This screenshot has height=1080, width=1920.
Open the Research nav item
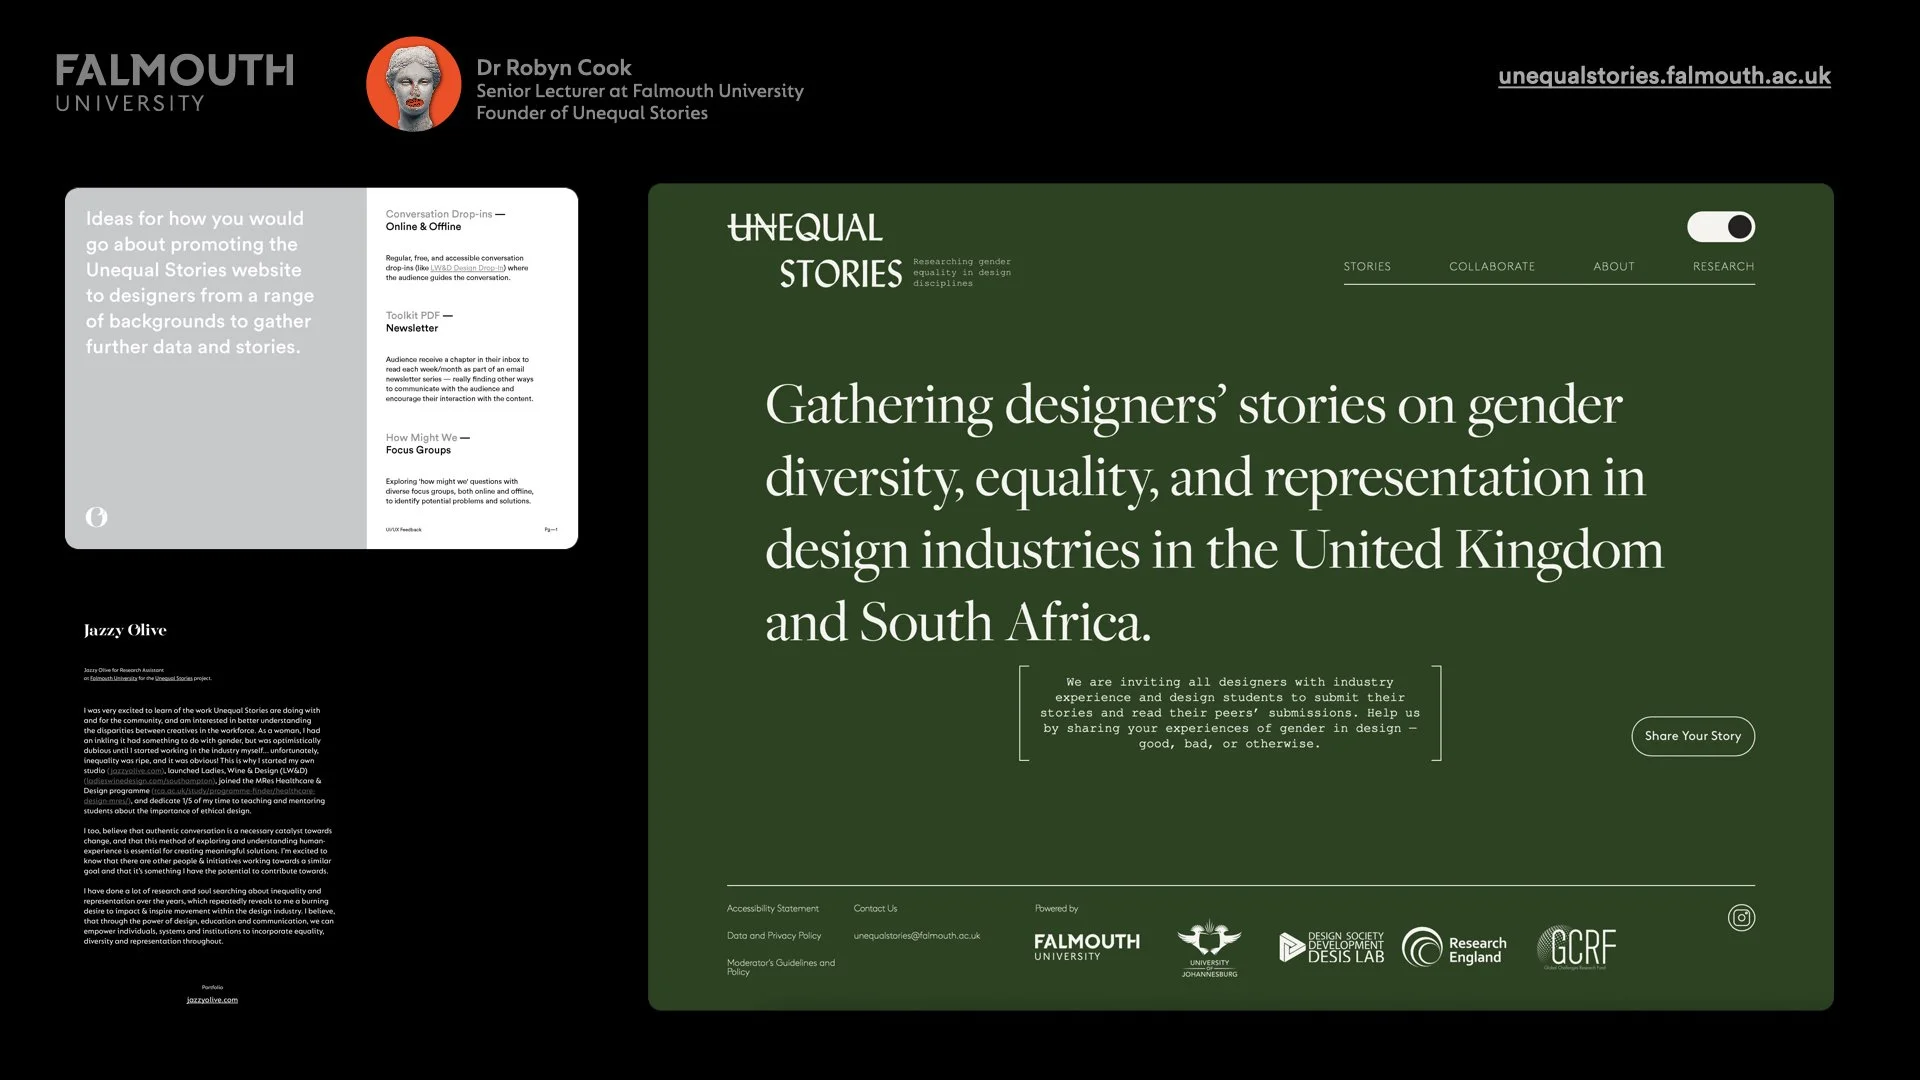coord(1722,266)
